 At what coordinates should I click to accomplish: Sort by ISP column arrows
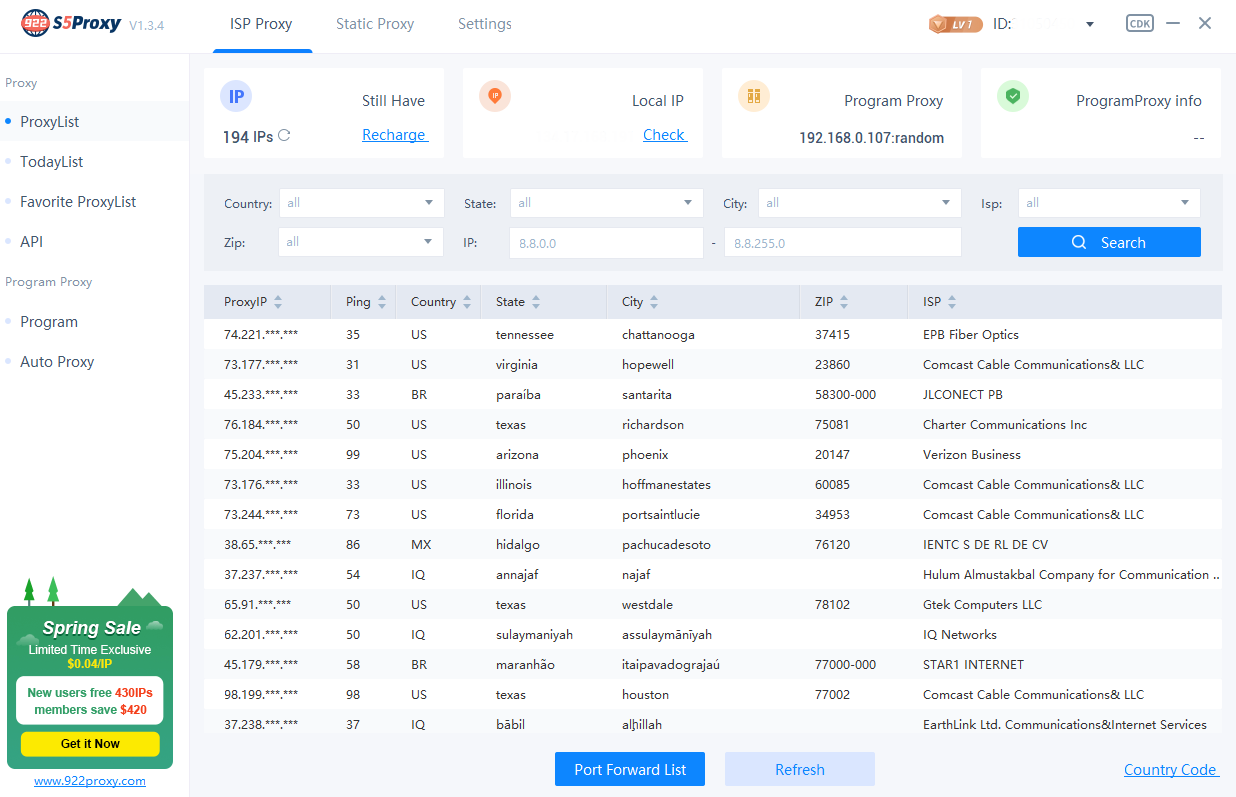[x=952, y=302]
